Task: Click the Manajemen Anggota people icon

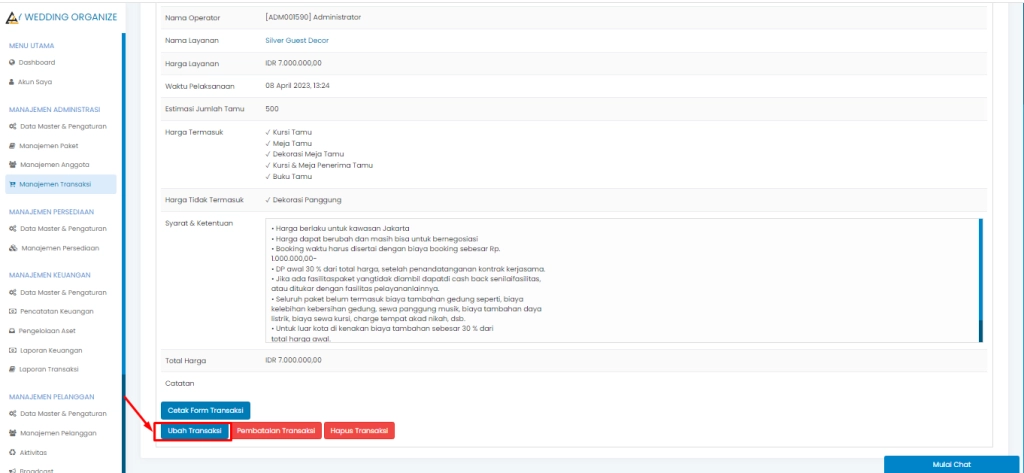Action: 12,165
